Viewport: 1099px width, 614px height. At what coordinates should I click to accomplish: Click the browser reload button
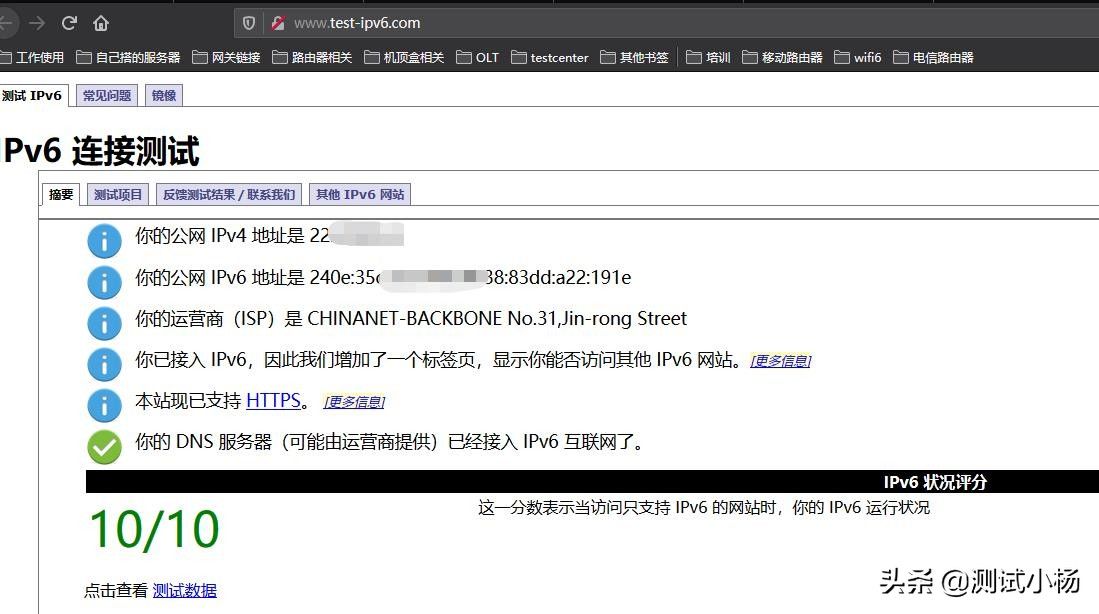[69, 23]
